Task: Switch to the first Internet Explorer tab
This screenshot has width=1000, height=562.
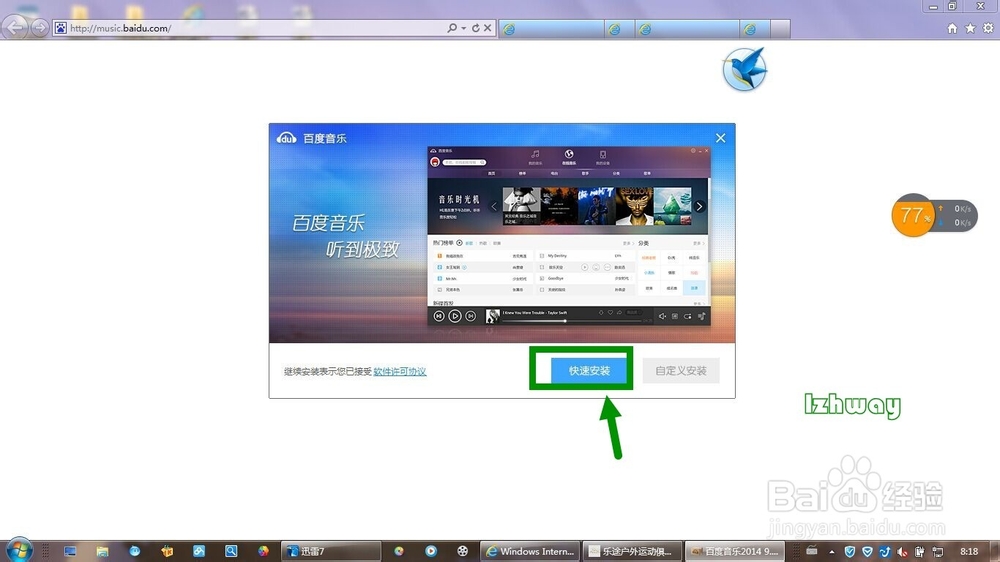Action: (552, 29)
